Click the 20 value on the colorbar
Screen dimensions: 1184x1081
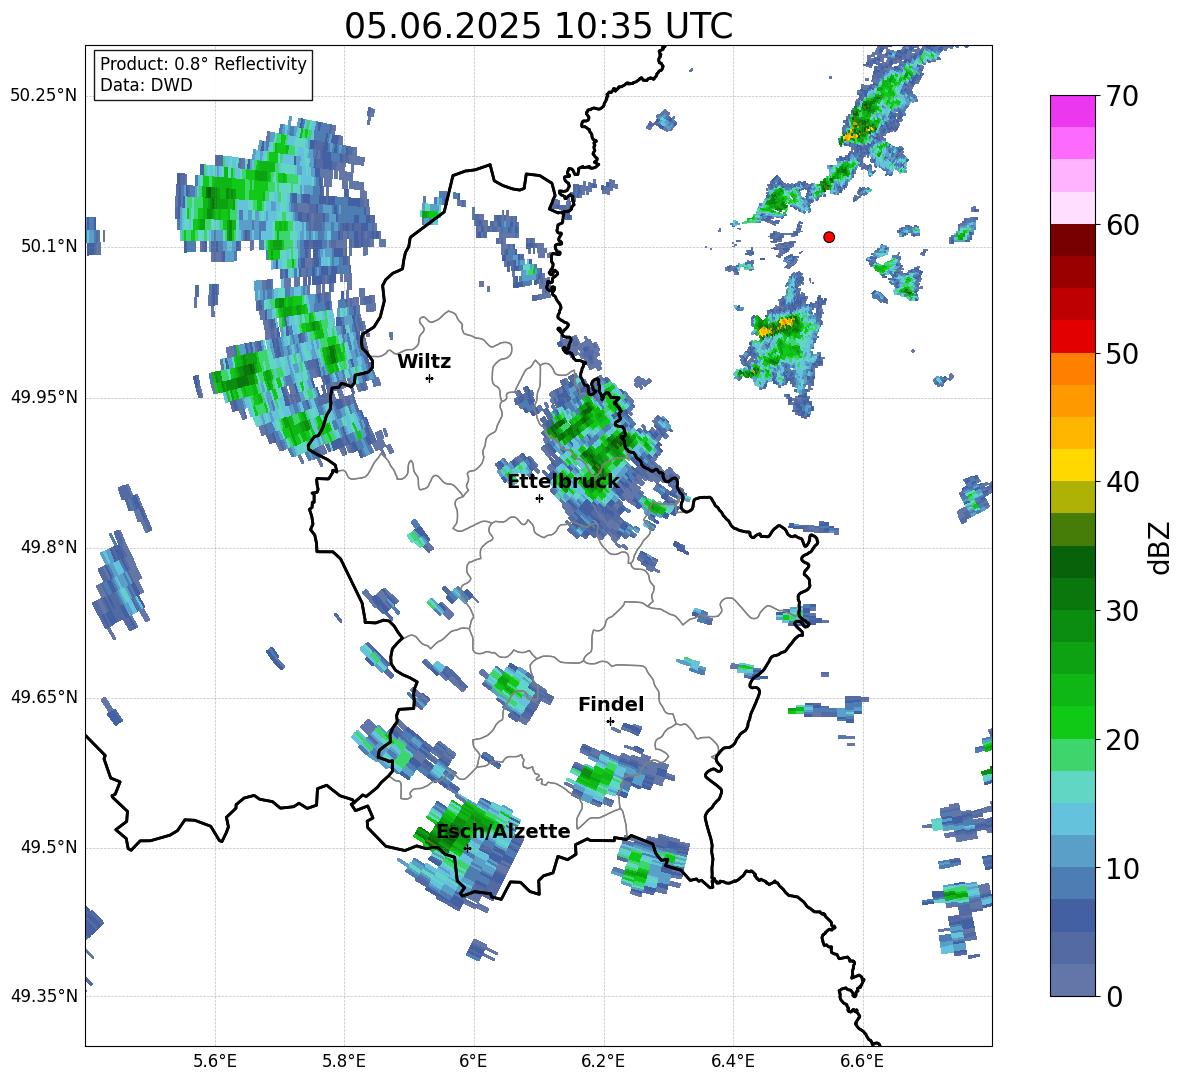(x=1122, y=740)
